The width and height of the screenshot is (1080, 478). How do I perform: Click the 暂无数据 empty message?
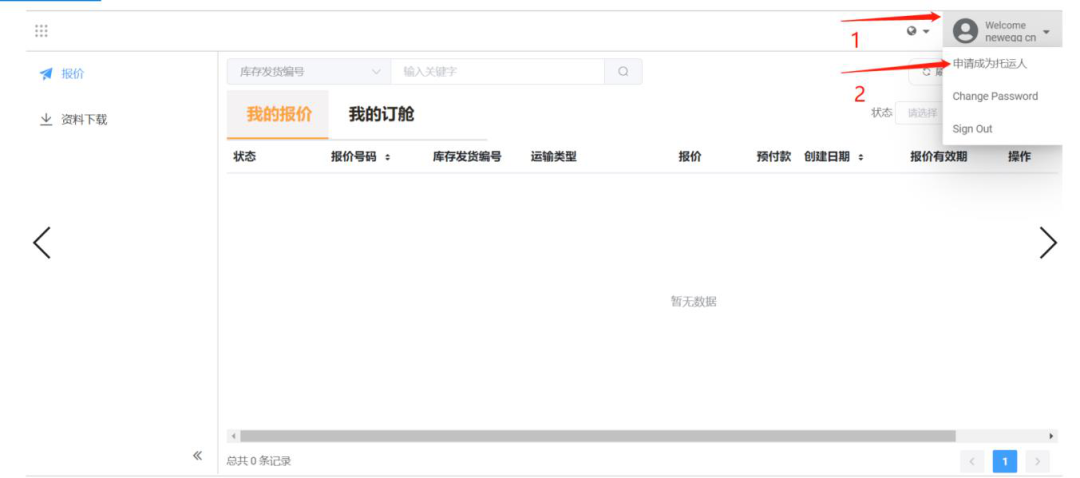(694, 301)
